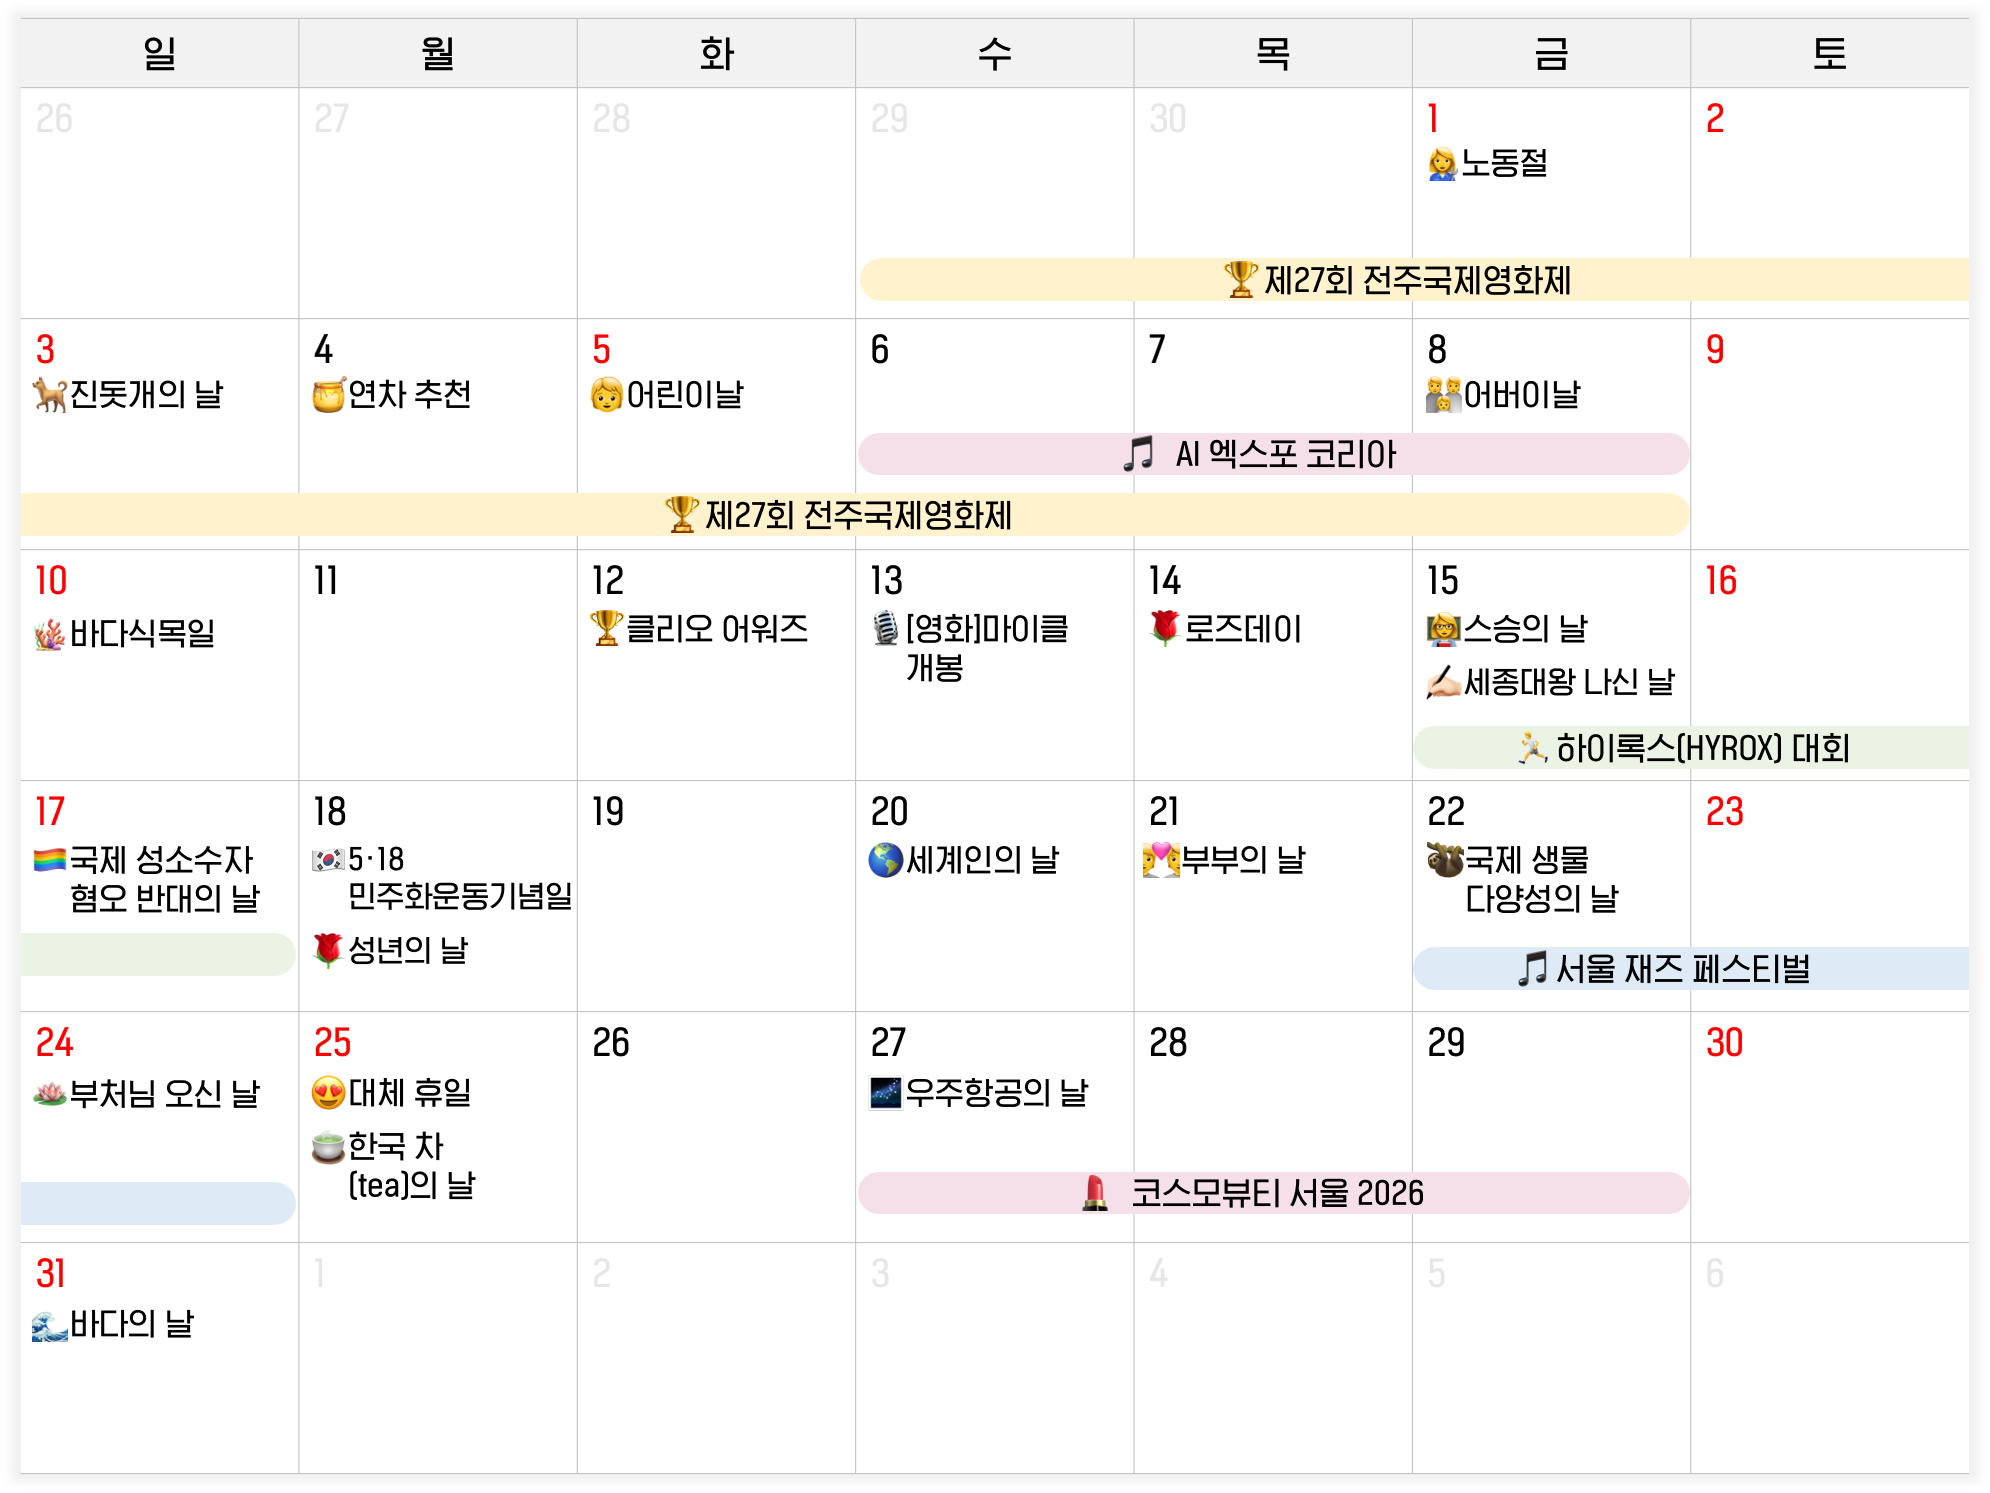
Task: Click the rose icon beside 로즈데이
Action: point(1164,628)
